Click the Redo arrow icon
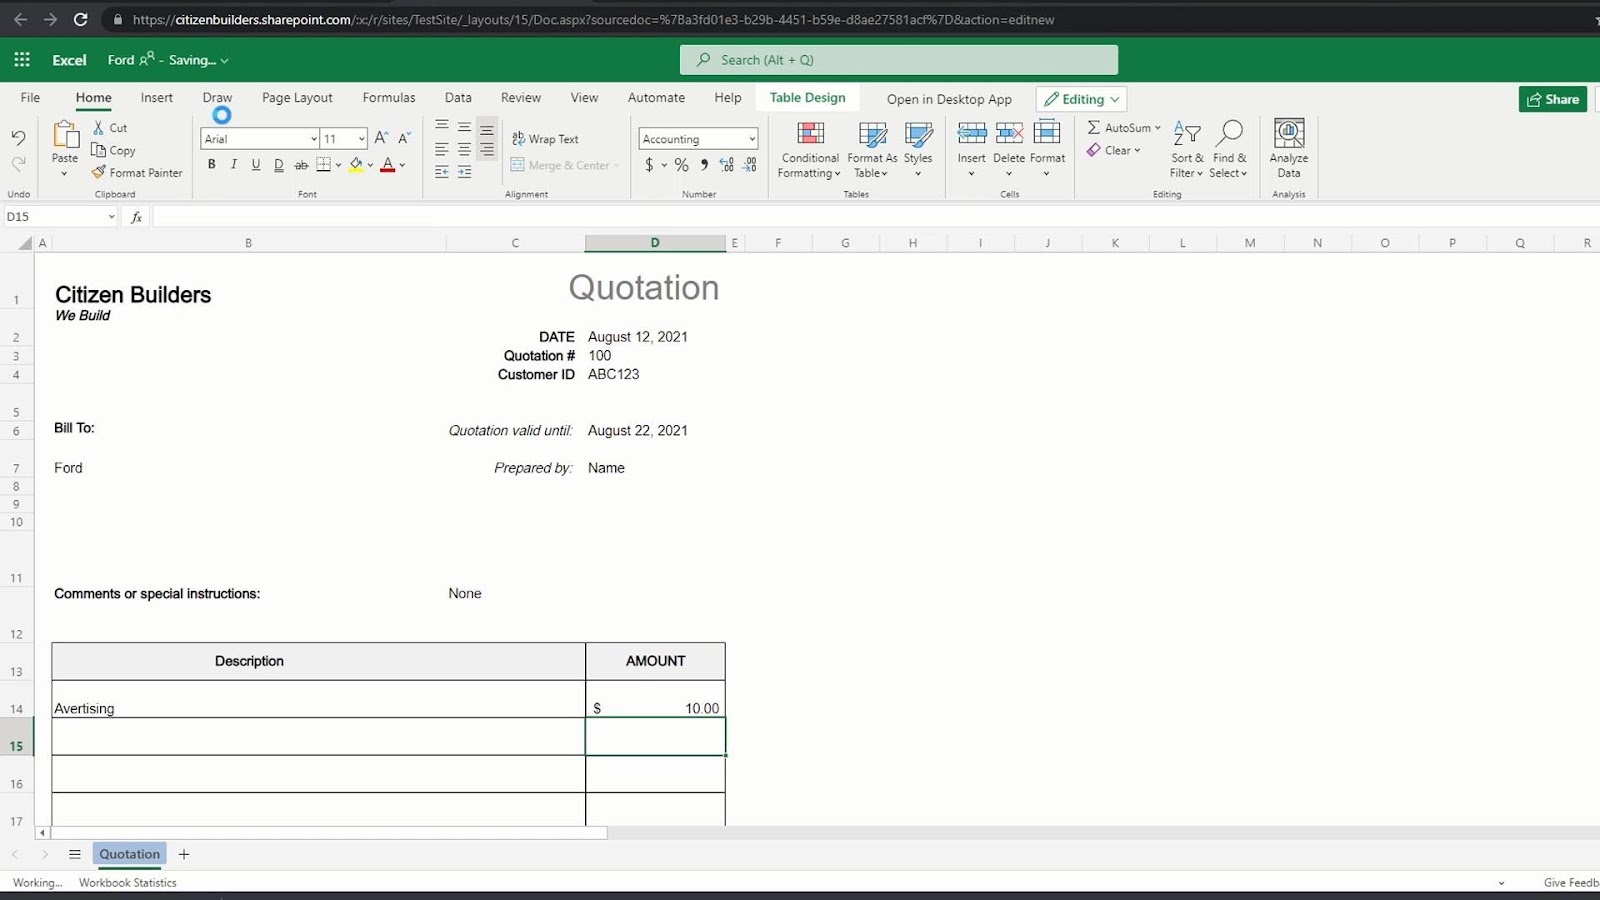 click(x=18, y=164)
